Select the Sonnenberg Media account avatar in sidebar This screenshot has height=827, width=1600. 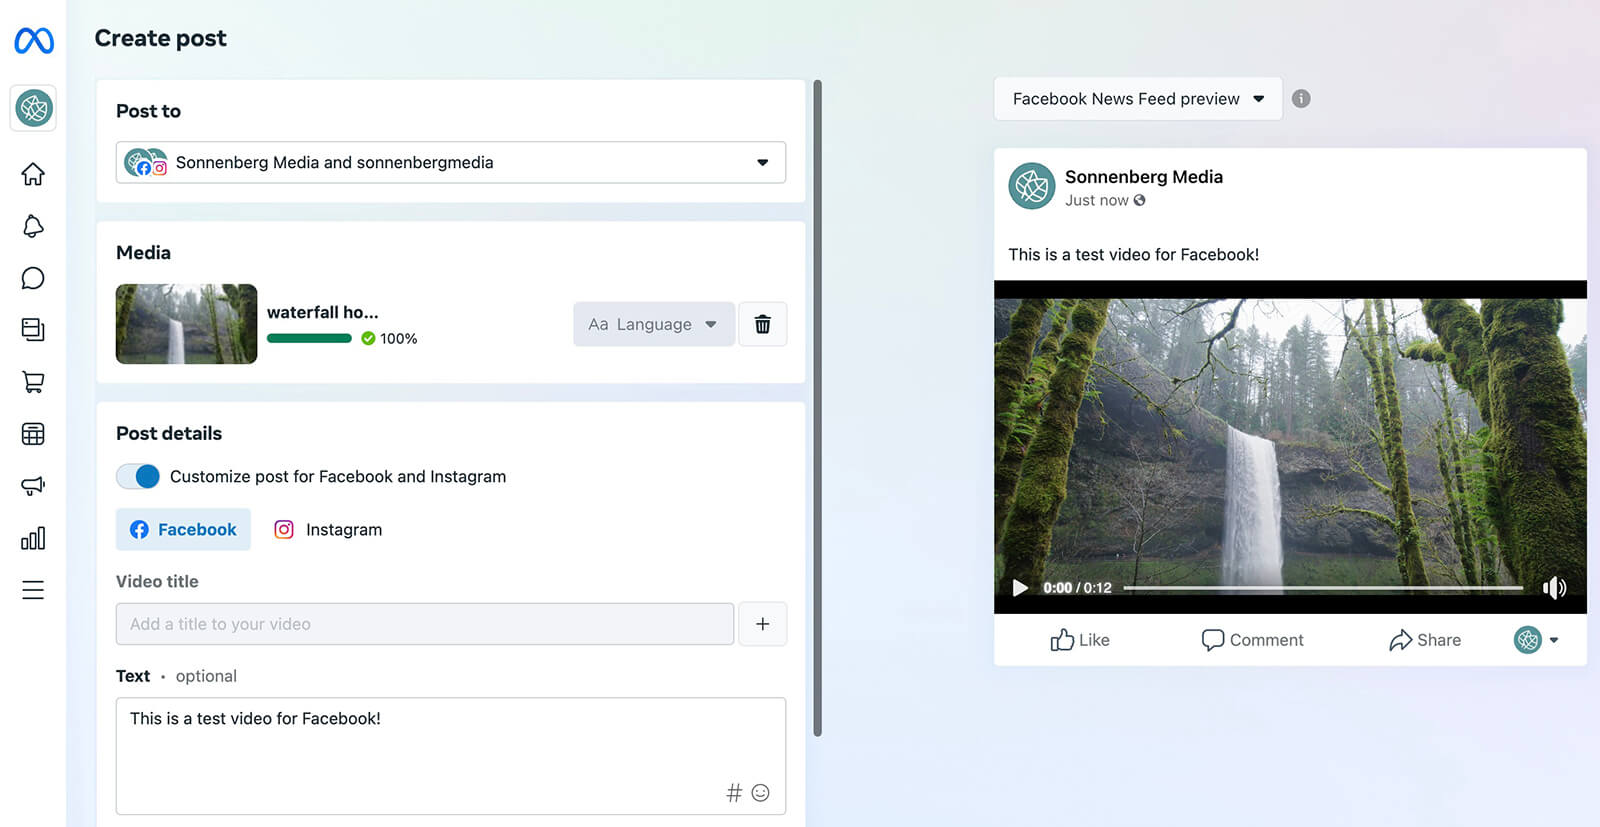tap(33, 108)
